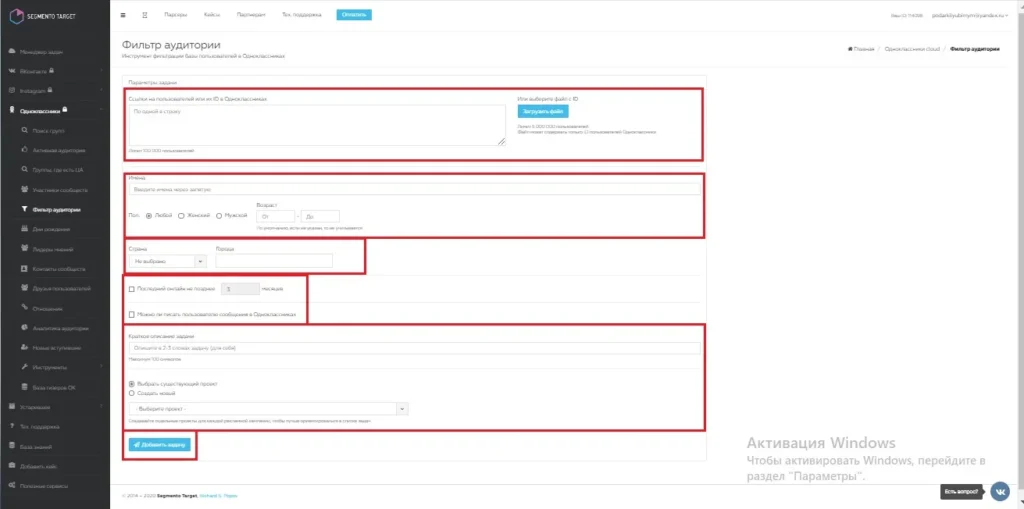Click the Краткое описание задачи input field
Image resolution: width=1024 pixels, height=509 pixels.
coord(415,348)
